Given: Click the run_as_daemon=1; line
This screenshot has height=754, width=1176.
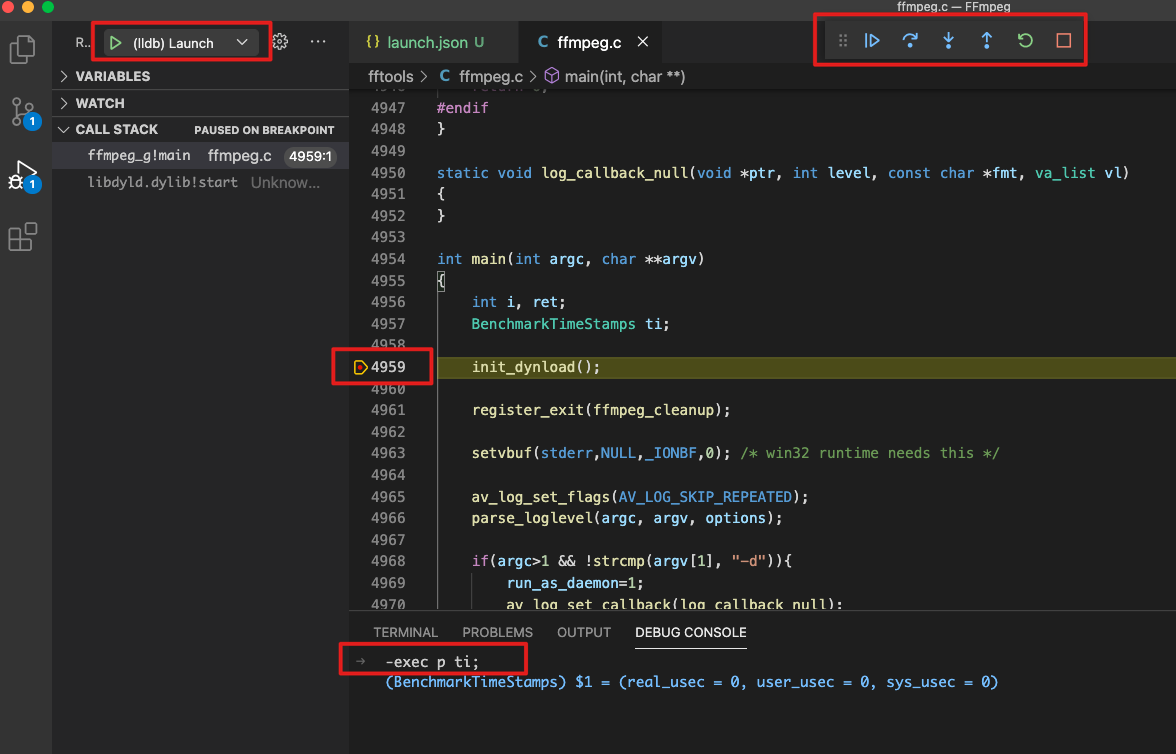Looking at the screenshot, I should tap(574, 583).
